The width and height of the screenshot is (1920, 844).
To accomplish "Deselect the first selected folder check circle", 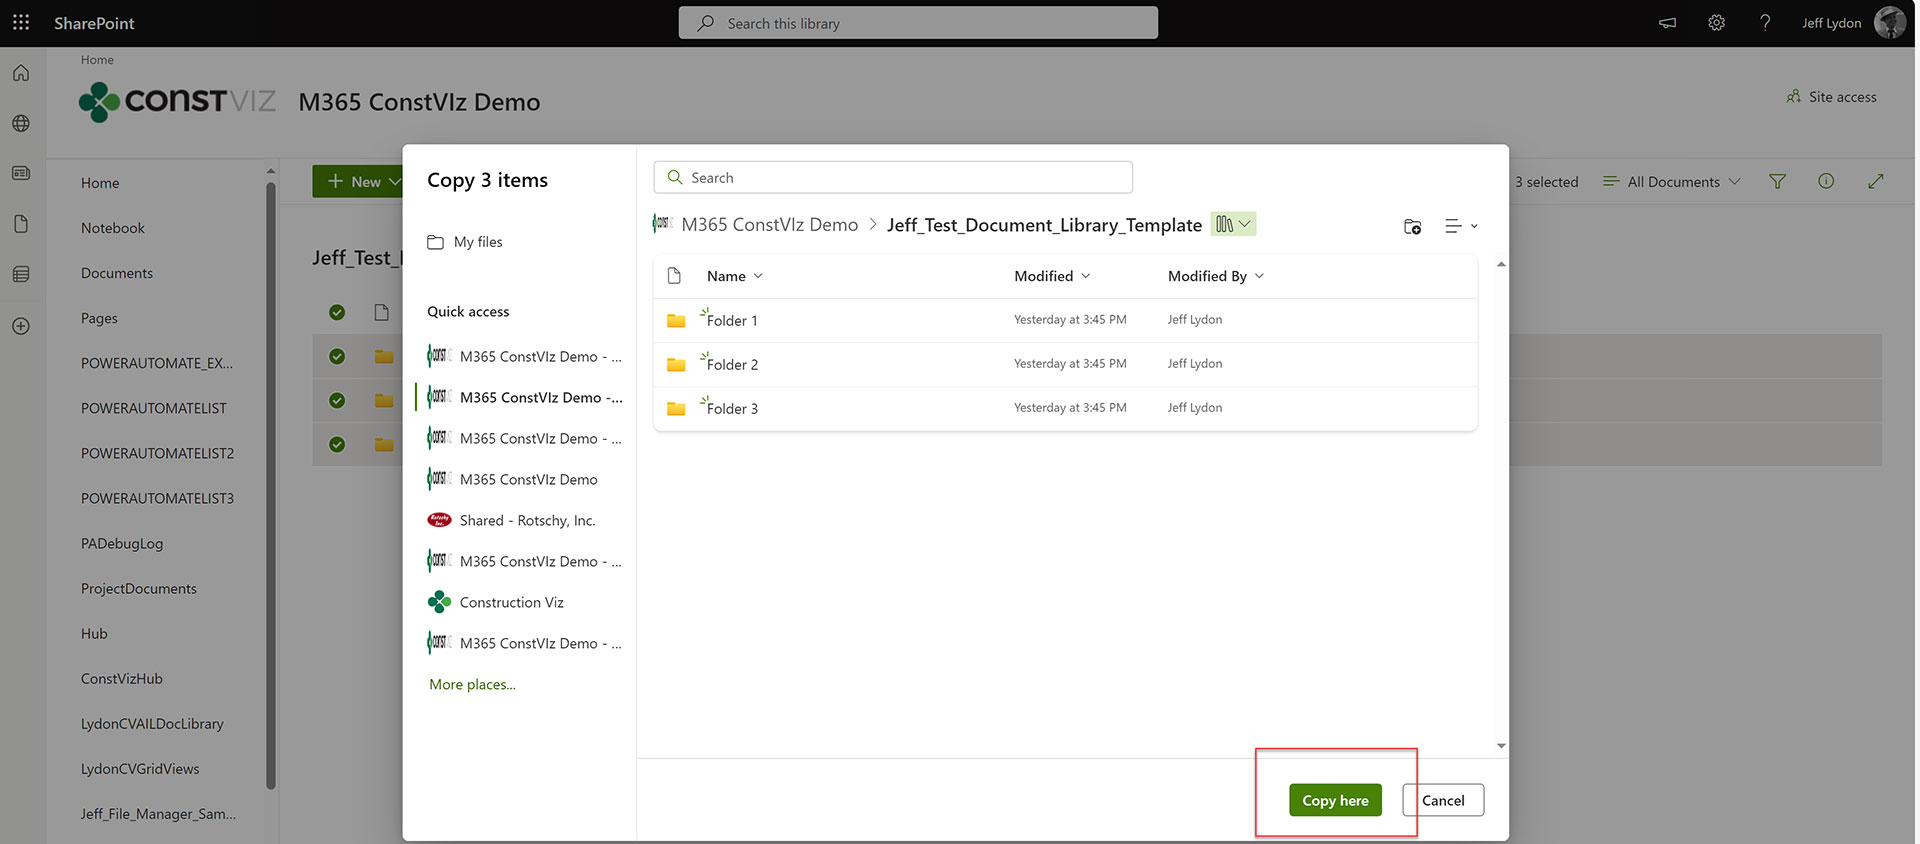I will 337,356.
